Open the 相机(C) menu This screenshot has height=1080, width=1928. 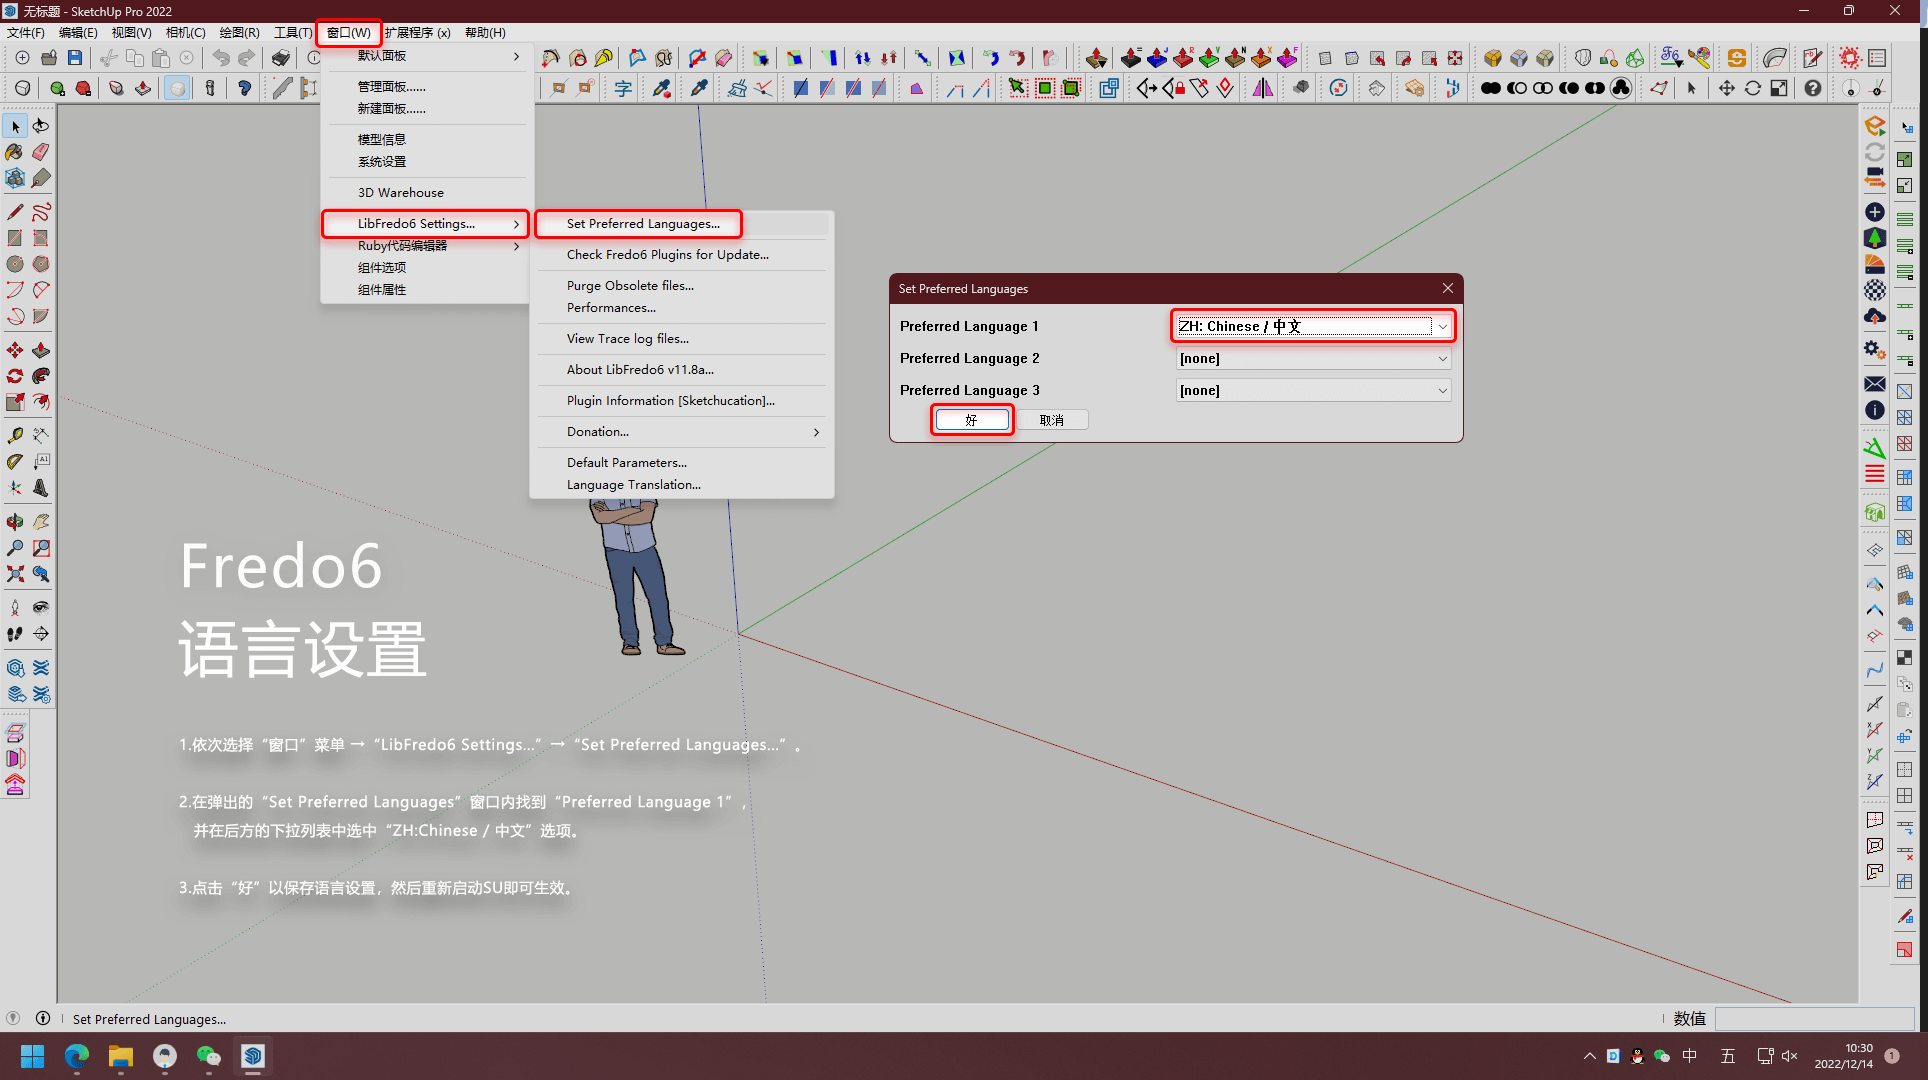point(186,32)
